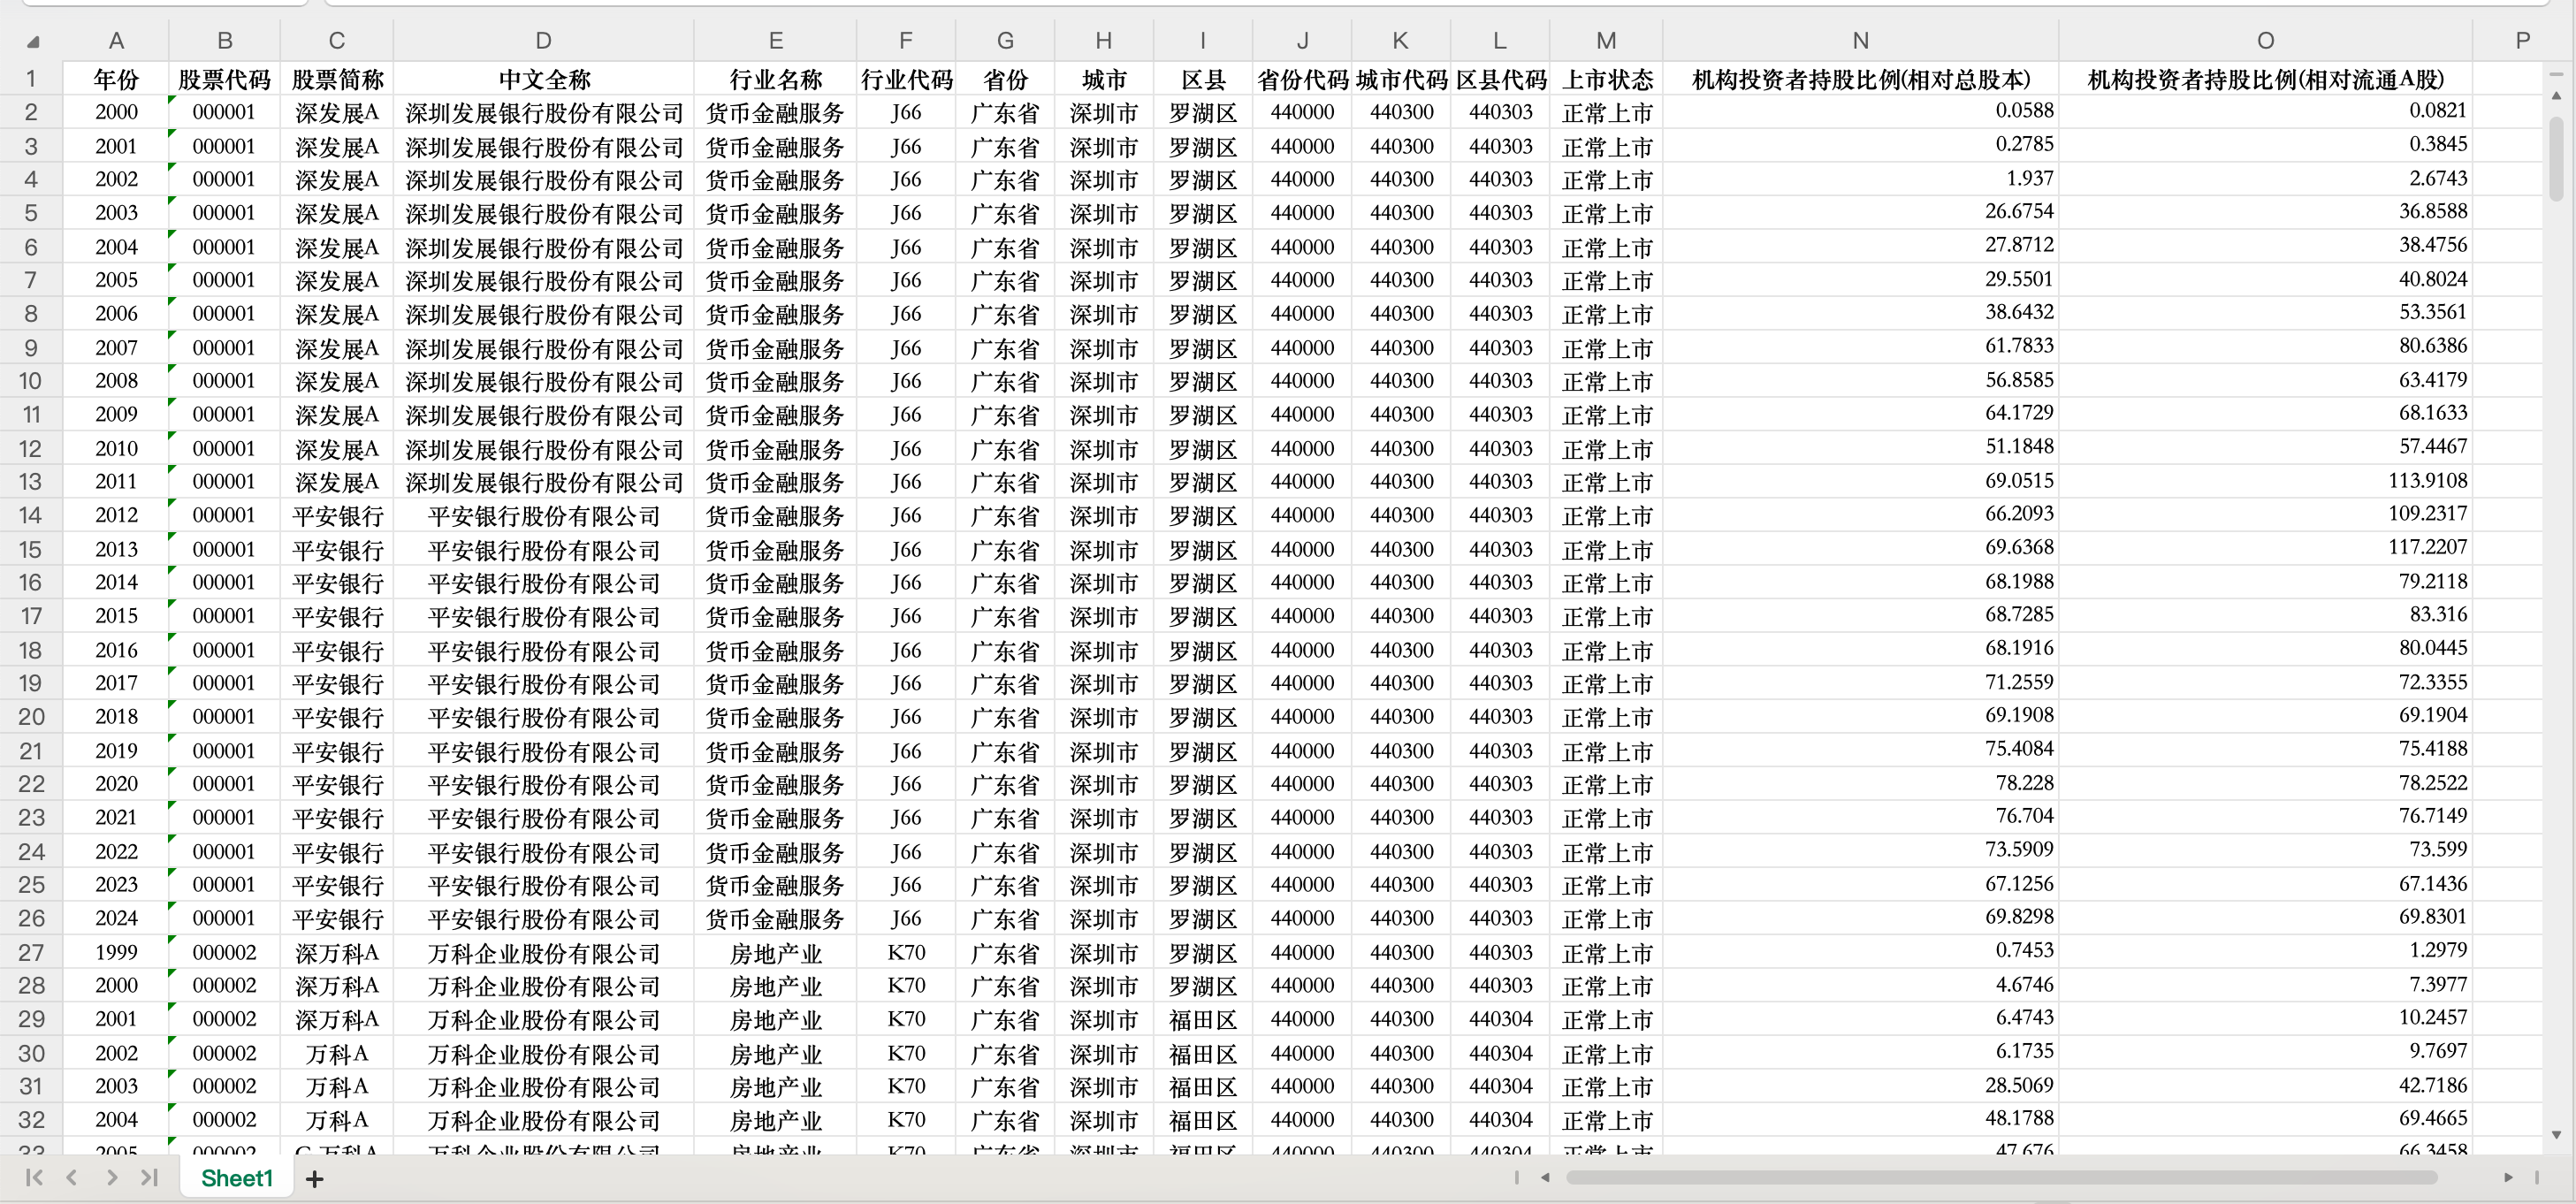Jump to the first sheet navigation arrow

[33, 1178]
